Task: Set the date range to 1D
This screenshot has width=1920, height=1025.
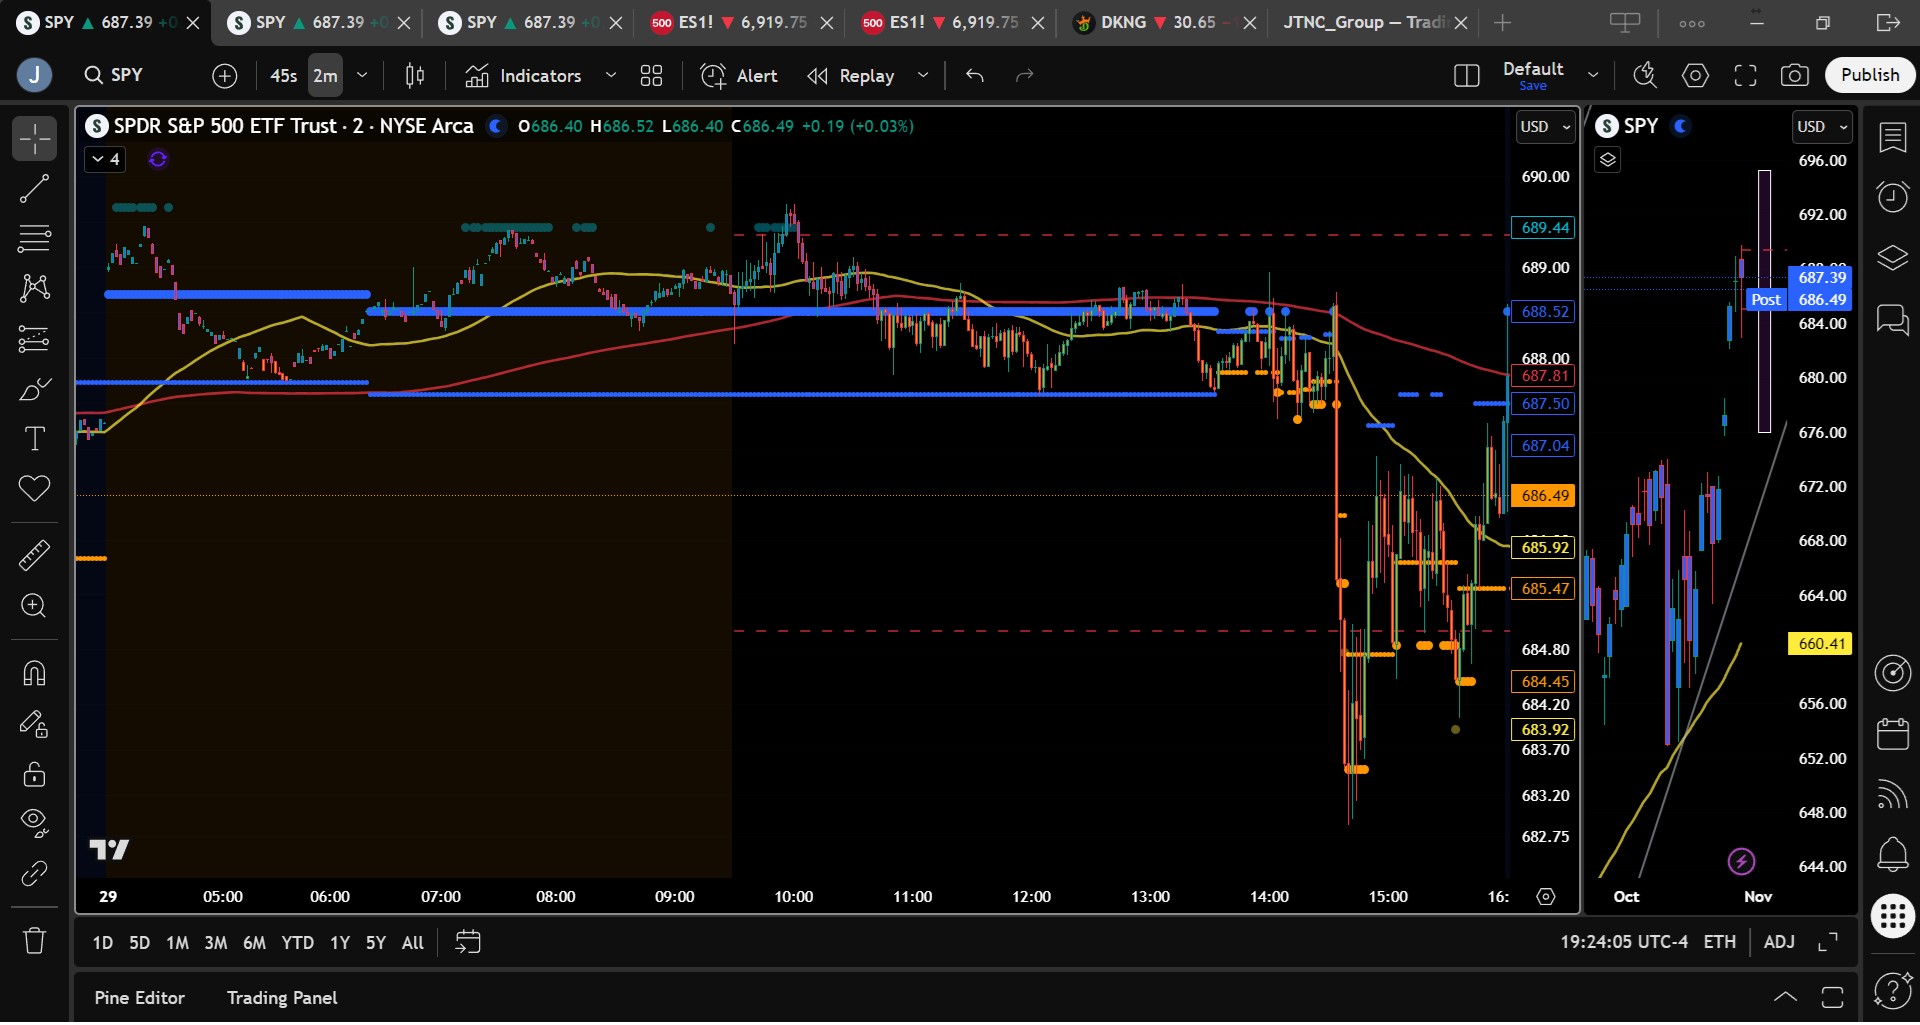Action: [103, 943]
